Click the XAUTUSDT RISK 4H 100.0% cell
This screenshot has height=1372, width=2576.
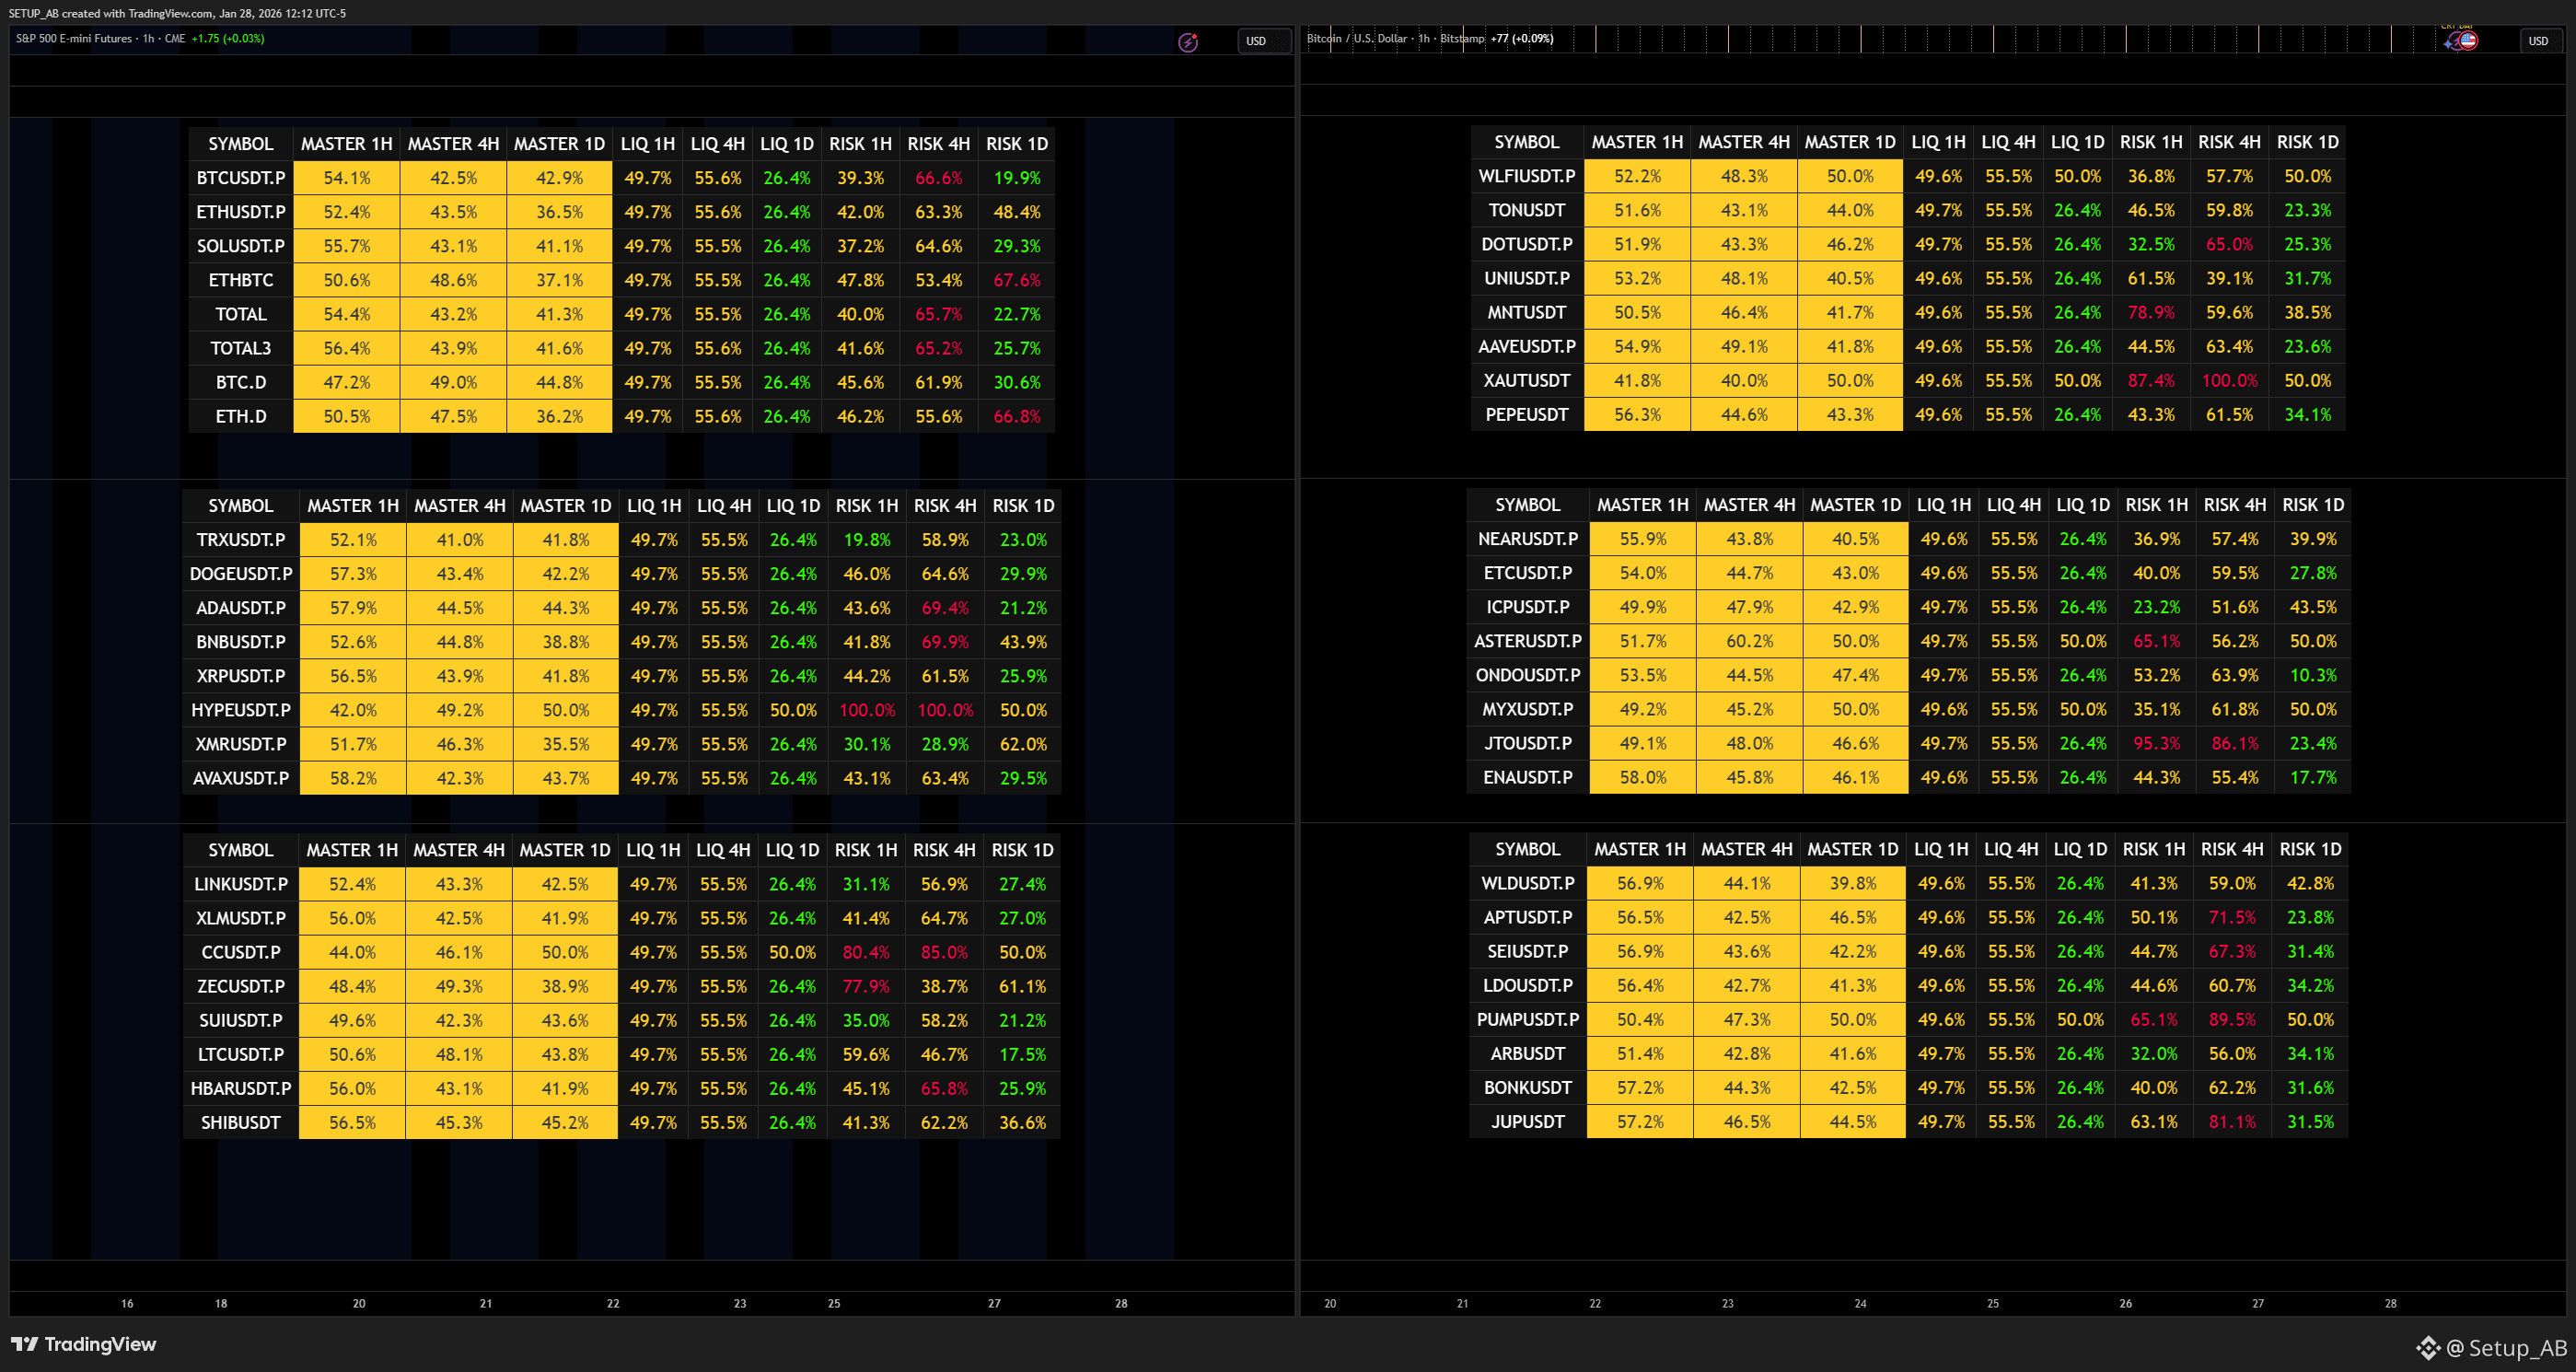(2229, 381)
